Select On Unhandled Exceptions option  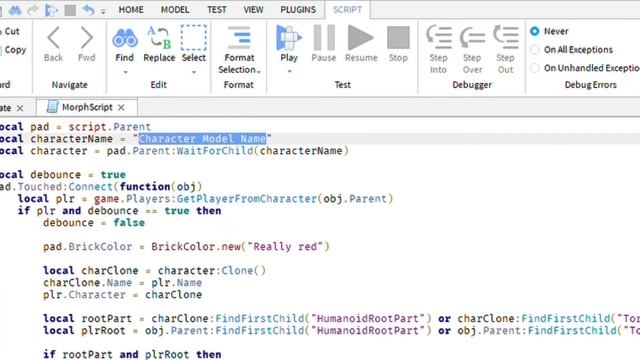[x=535, y=68]
